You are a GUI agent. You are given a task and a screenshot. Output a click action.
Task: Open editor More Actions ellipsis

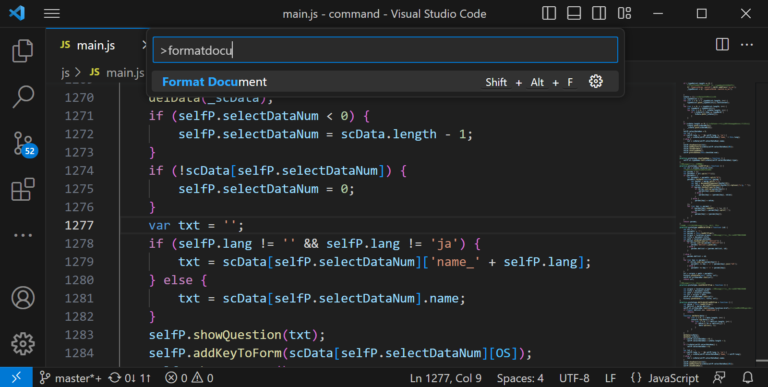coord(747,45)
